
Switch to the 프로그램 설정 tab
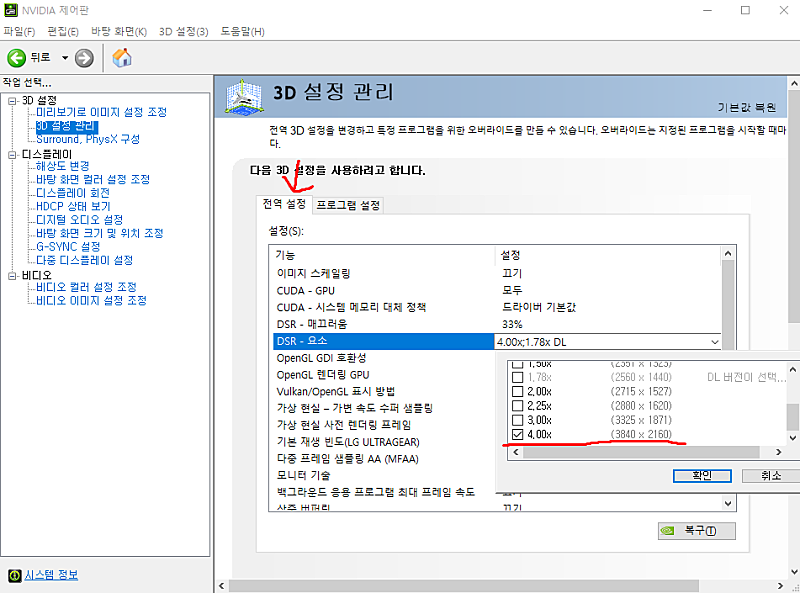[x=348, y=205]
